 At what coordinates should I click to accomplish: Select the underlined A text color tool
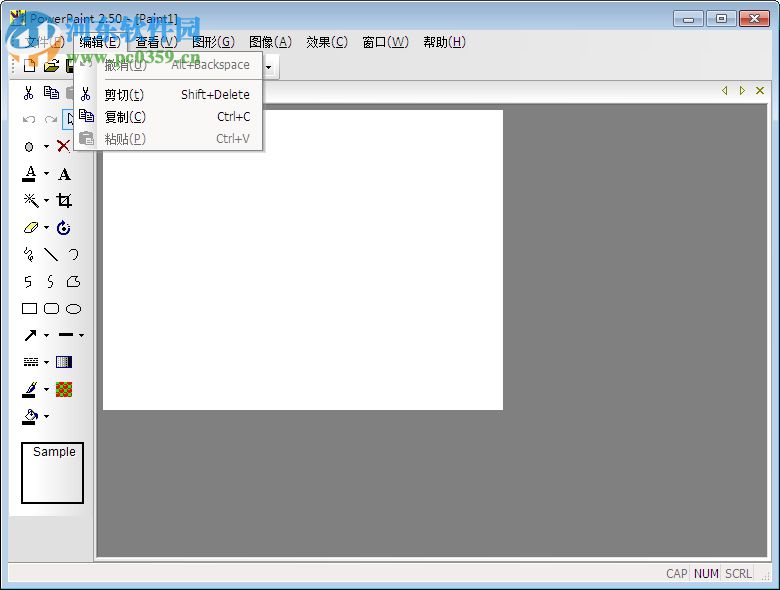30,174
